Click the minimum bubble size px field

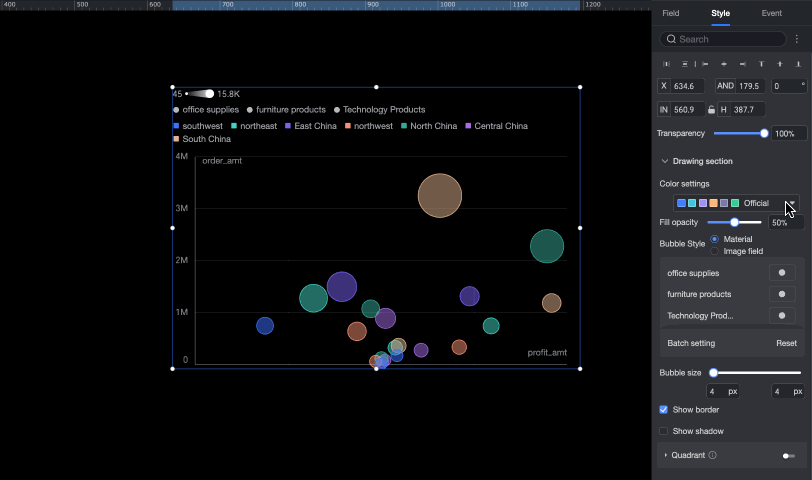click(x=723, y=391)
